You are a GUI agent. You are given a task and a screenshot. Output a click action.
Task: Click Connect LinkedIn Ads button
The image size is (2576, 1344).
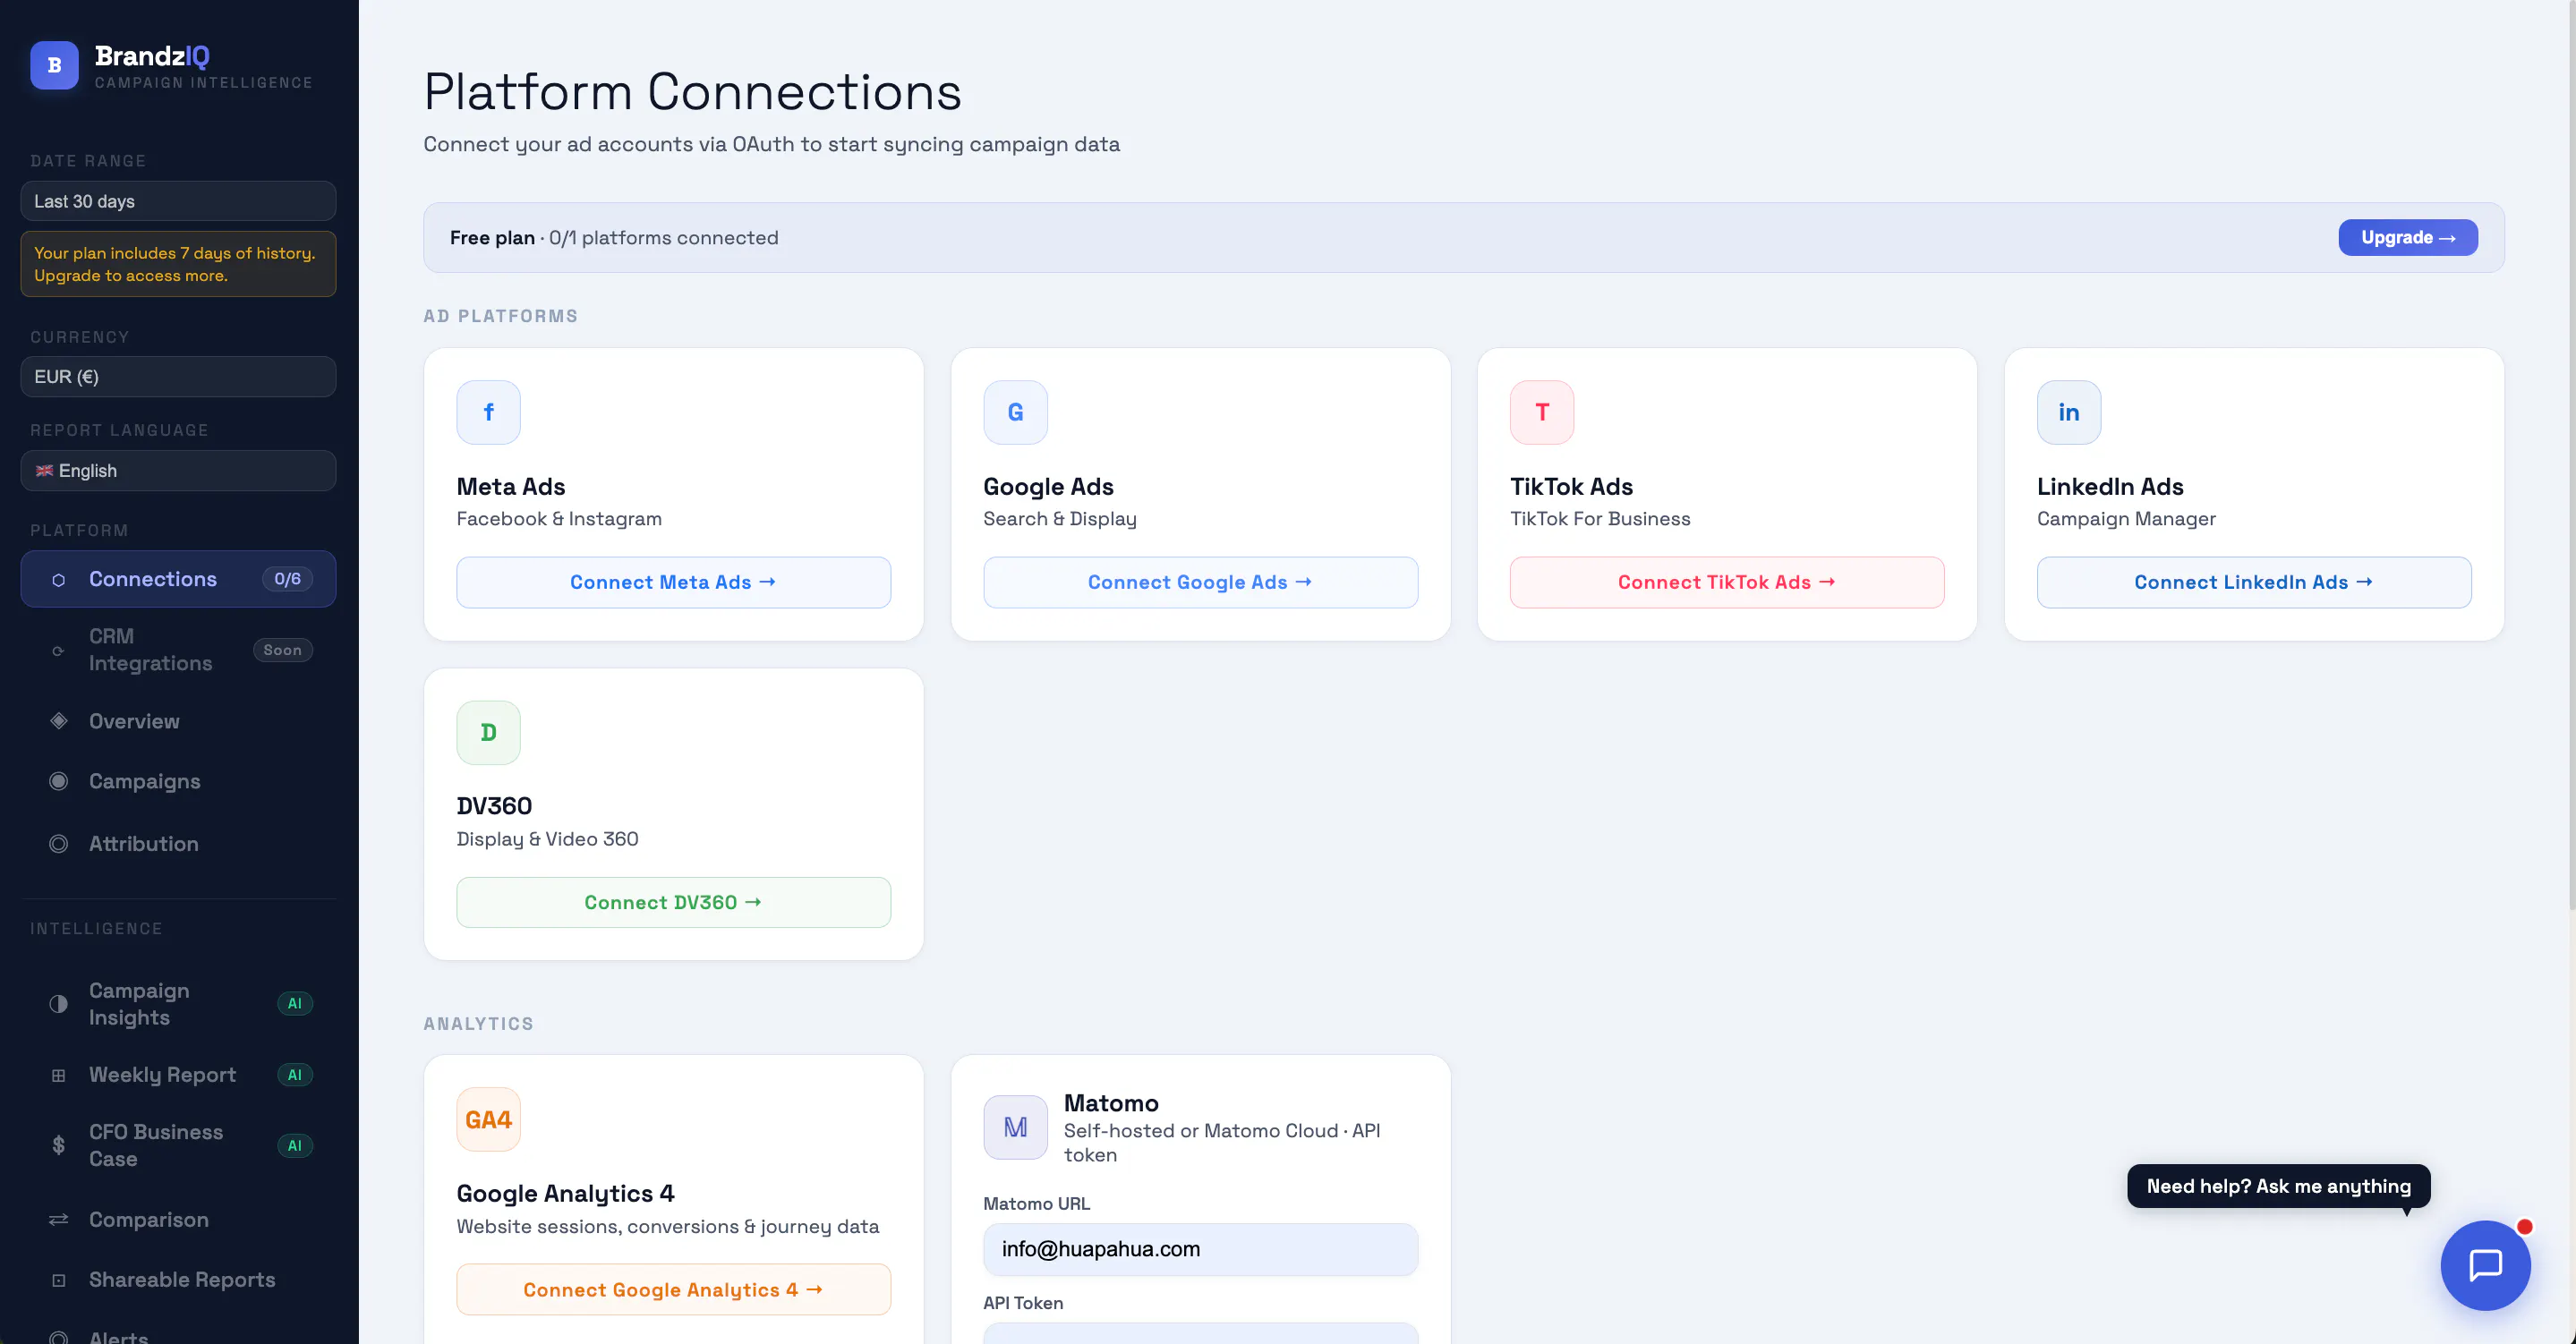pyautogui.click(x=2254, y=582)
